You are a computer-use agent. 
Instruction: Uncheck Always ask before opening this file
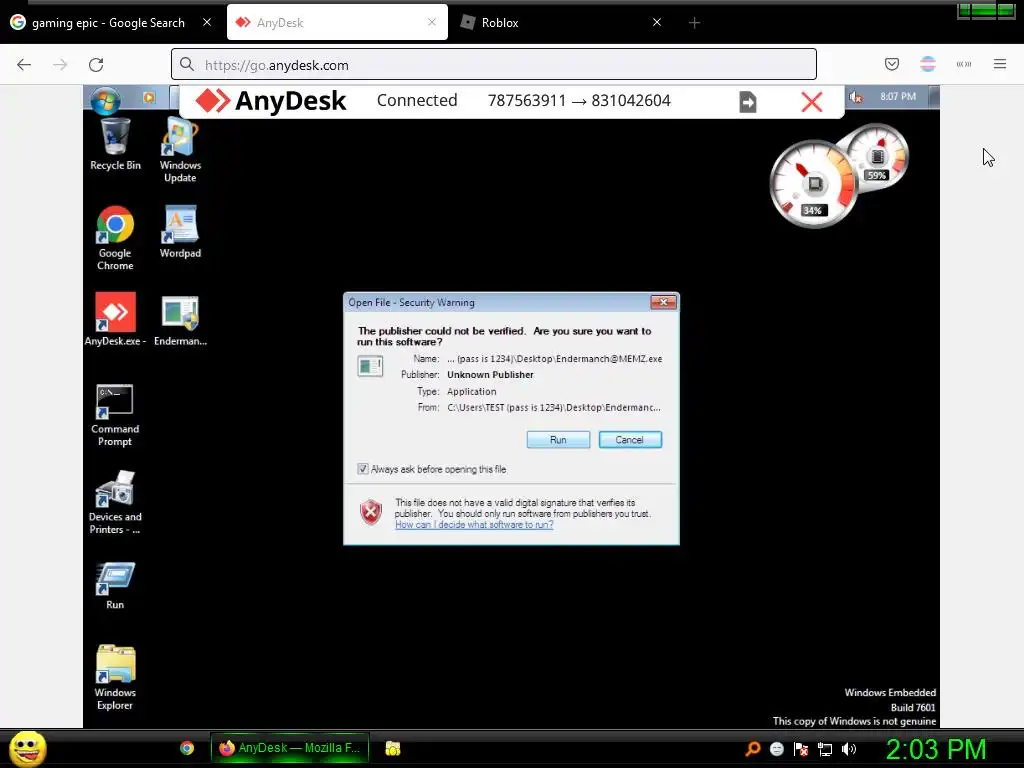pyautogui.click(x=363, y=469)
